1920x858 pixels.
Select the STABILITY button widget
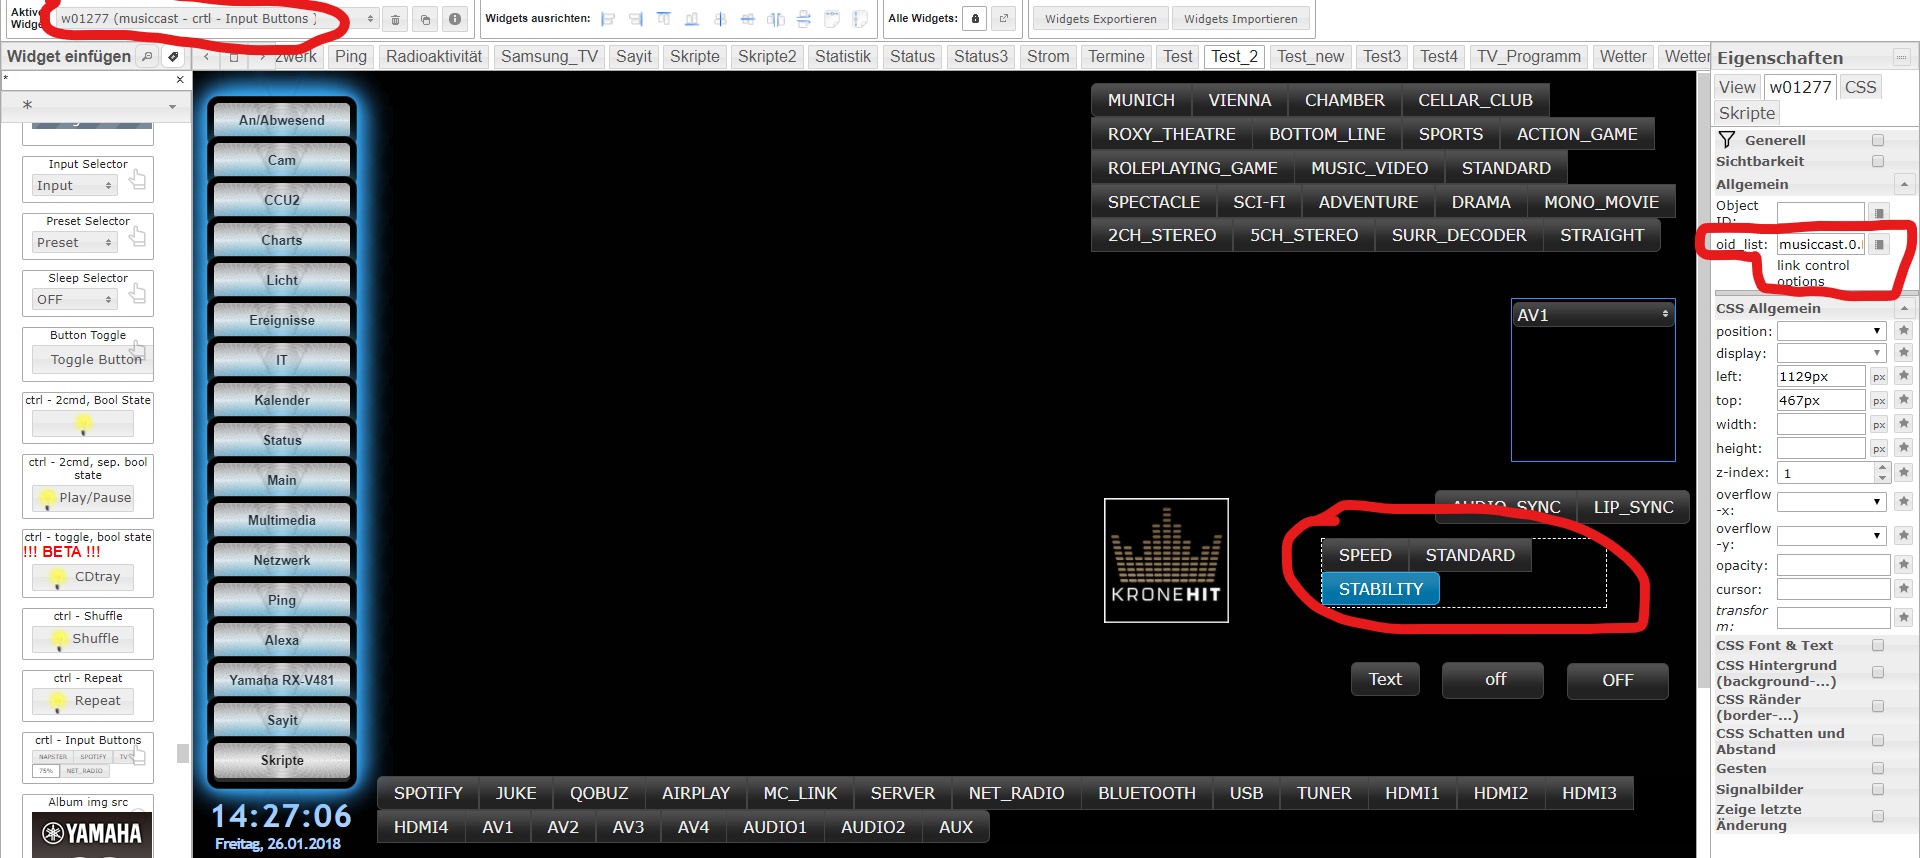tap(1380, 589)
